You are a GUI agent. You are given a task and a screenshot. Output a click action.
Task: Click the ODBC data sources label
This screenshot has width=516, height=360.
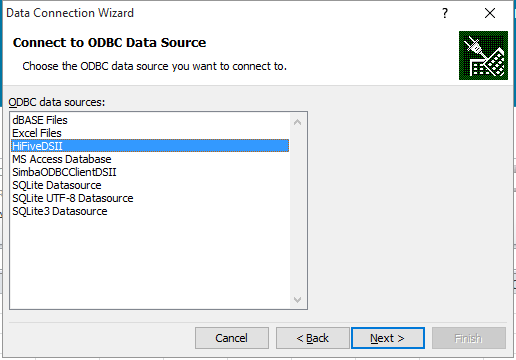pyautogui.click(x=57, y=102)
